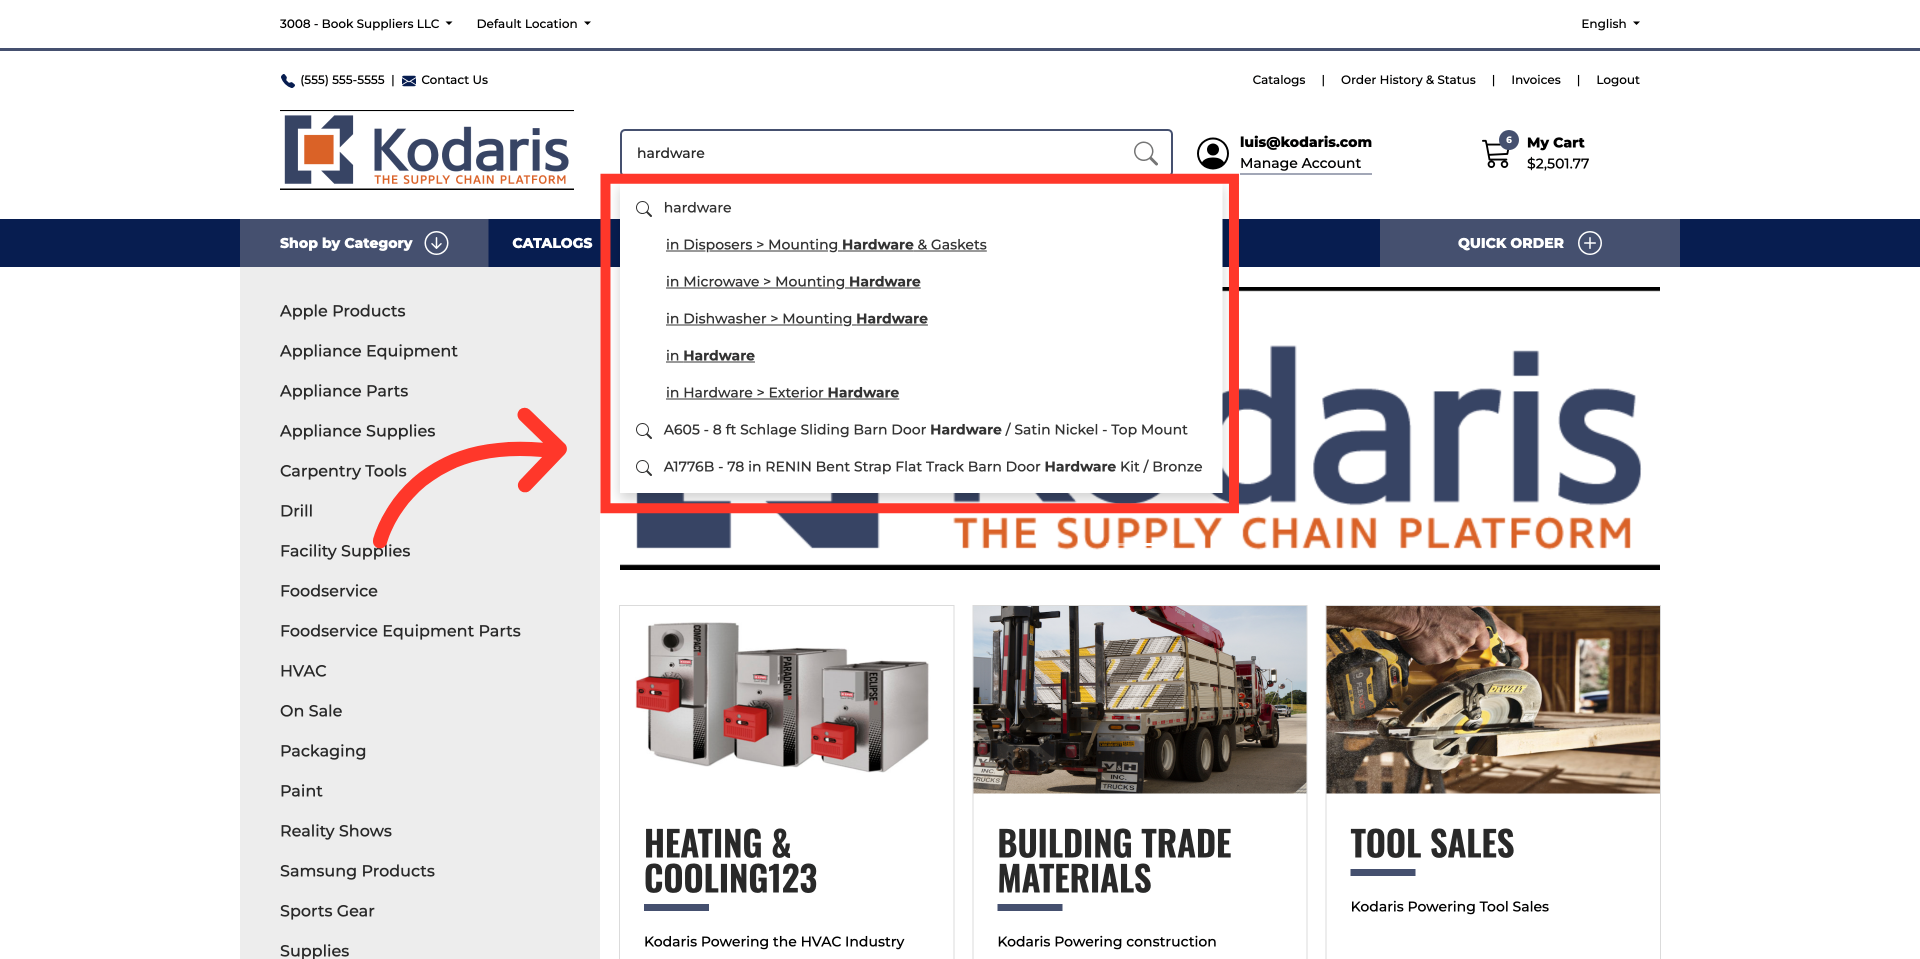Go to Invoices

pyautogui.click(x=1535, y=80)
